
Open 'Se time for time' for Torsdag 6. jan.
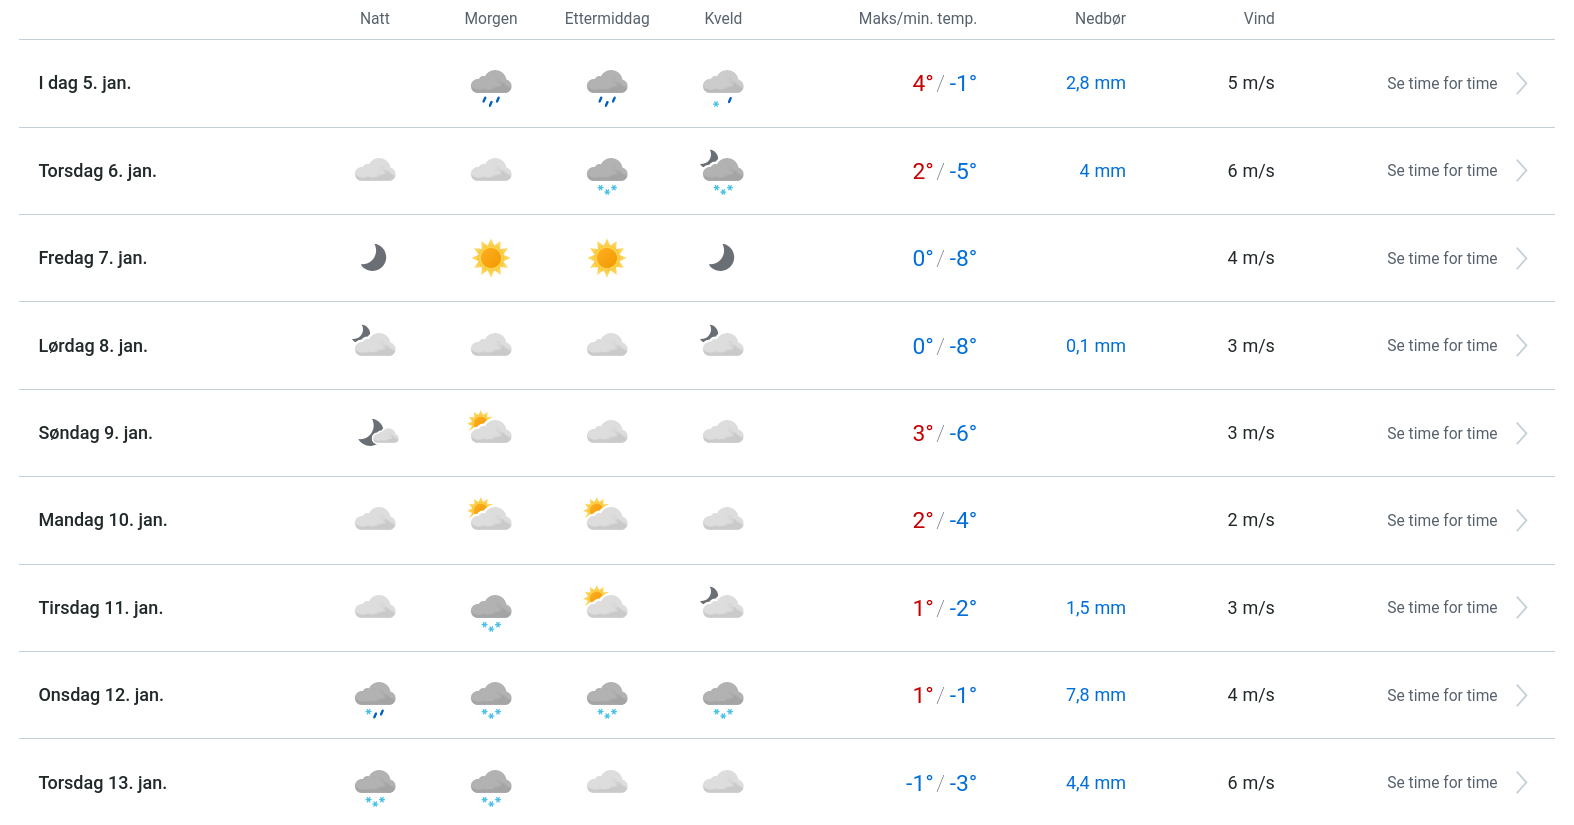(1441, 171)
